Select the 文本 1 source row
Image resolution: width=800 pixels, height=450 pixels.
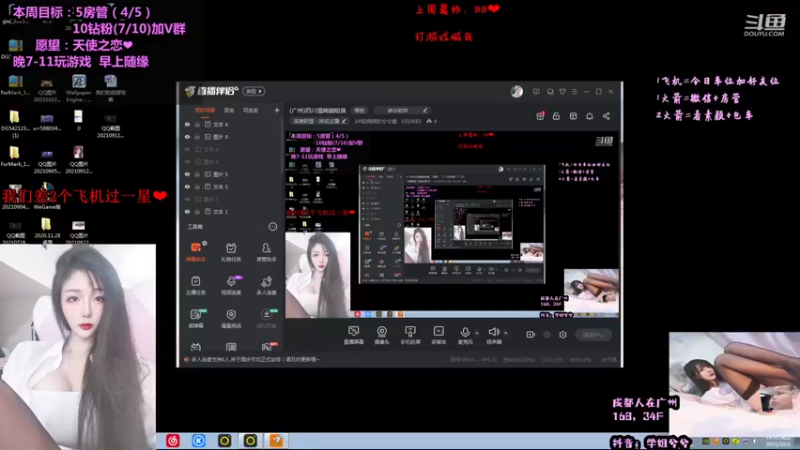230,212
